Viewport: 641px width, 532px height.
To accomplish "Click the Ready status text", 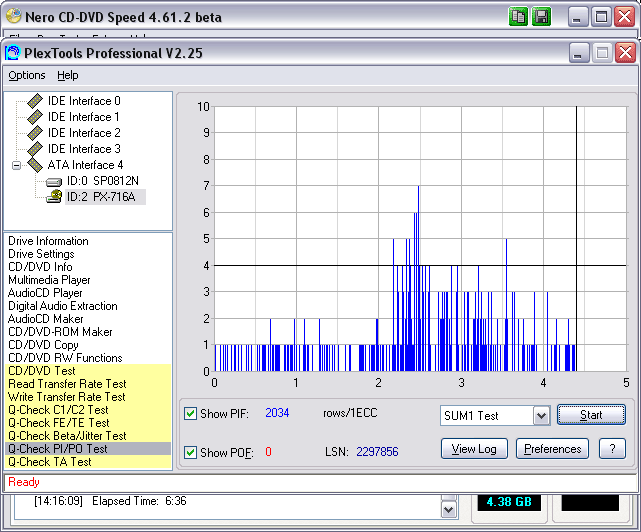I will pos(24,482).
